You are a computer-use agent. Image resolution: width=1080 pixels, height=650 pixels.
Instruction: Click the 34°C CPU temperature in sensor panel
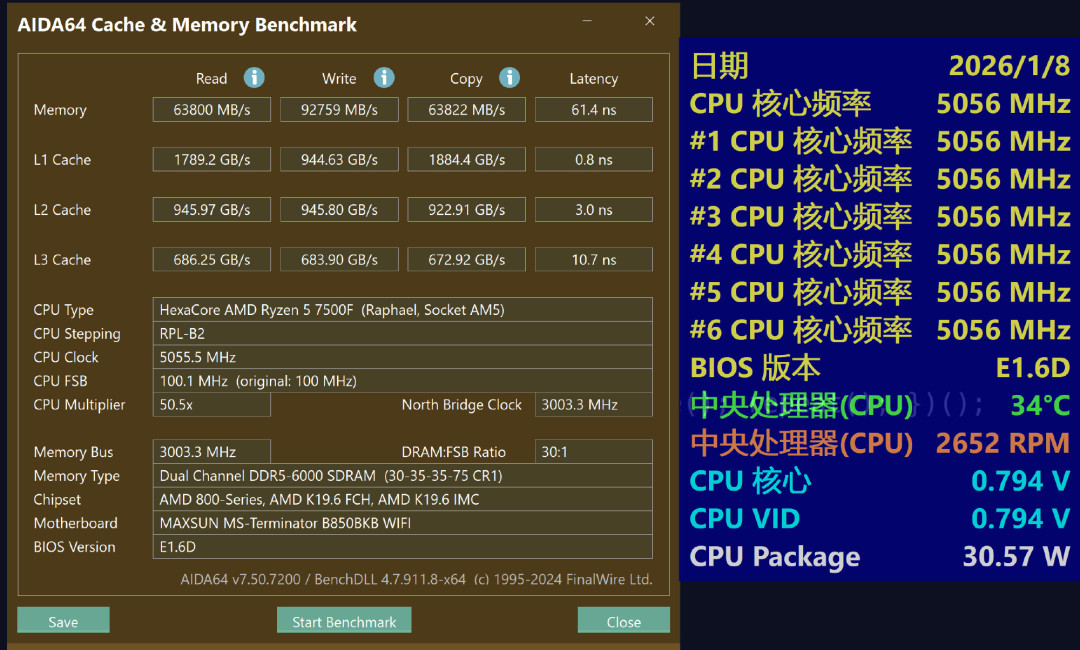pyautogui.click(x=1040, y=406)
